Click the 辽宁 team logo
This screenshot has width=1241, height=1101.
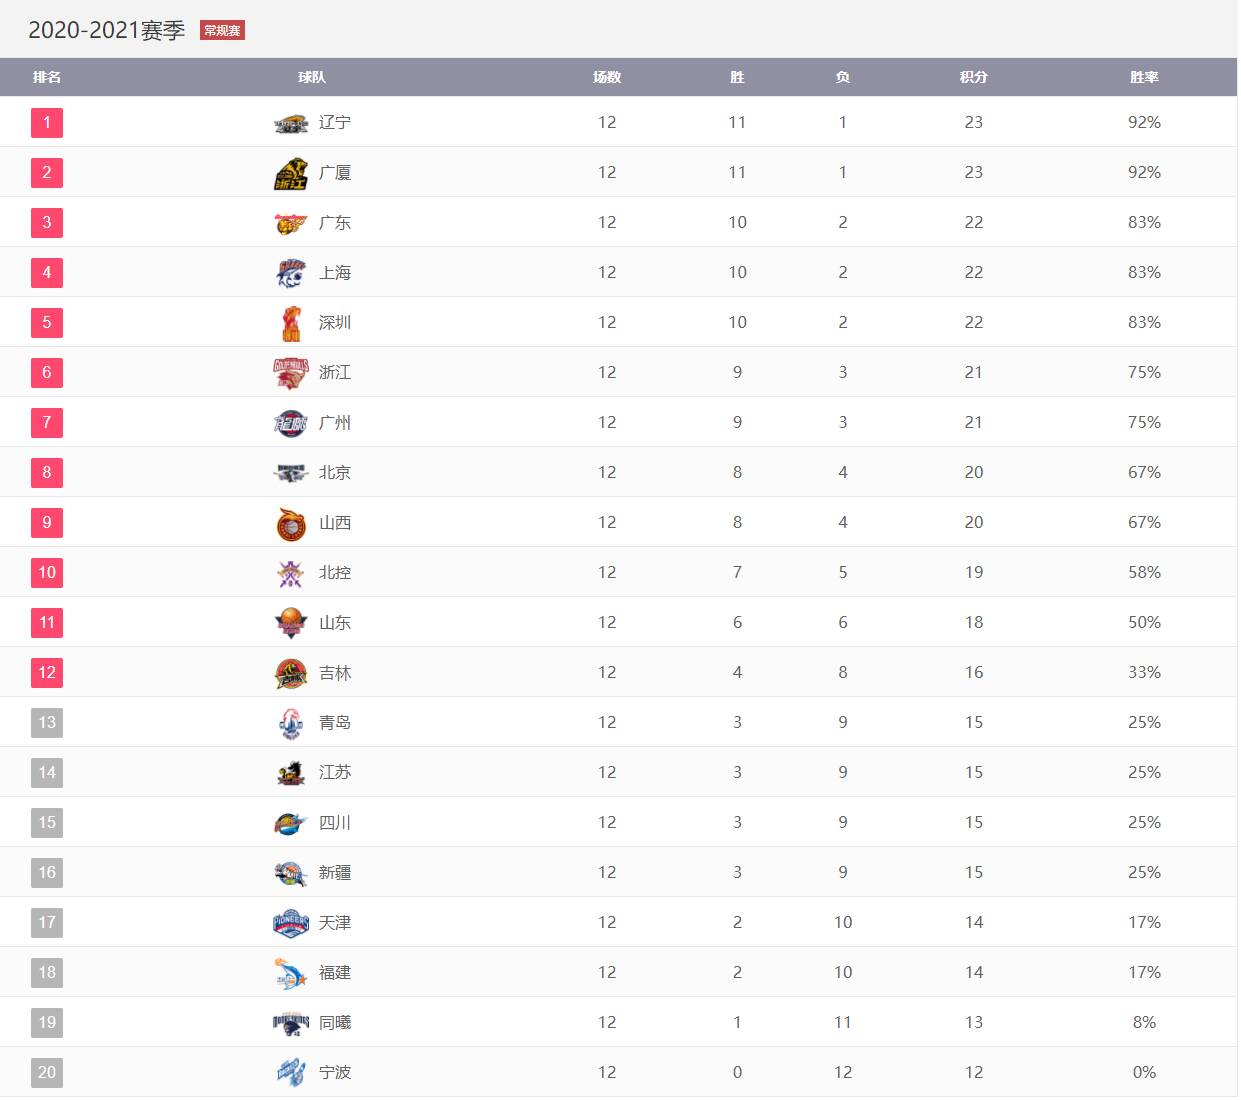(x=291, y=123)
